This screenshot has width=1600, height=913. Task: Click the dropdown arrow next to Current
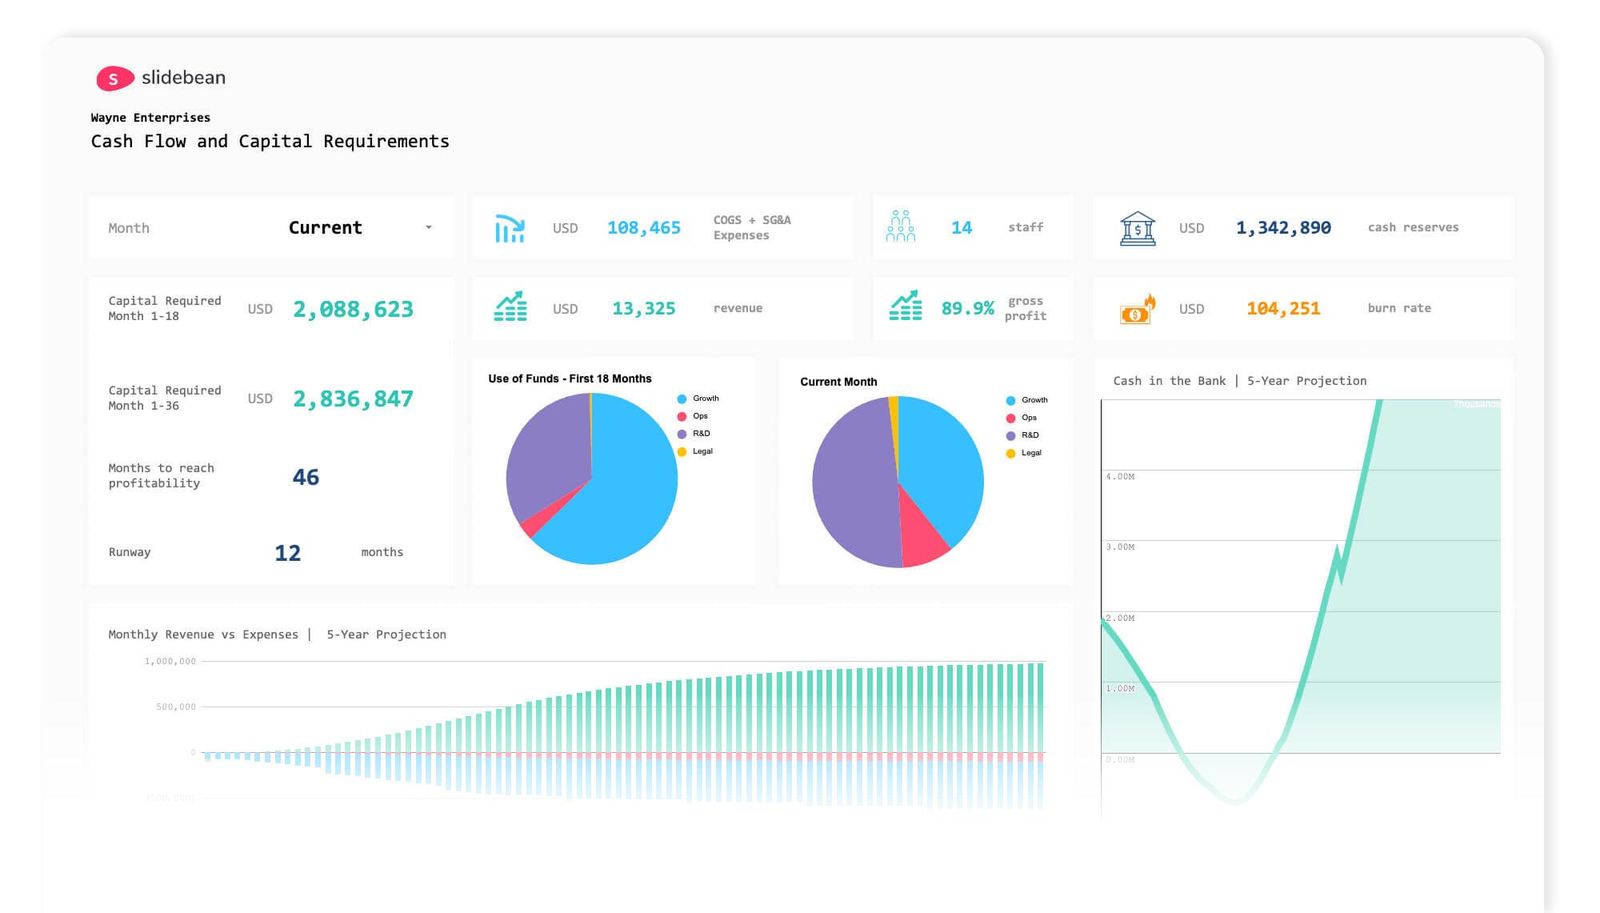coord(430,228)
